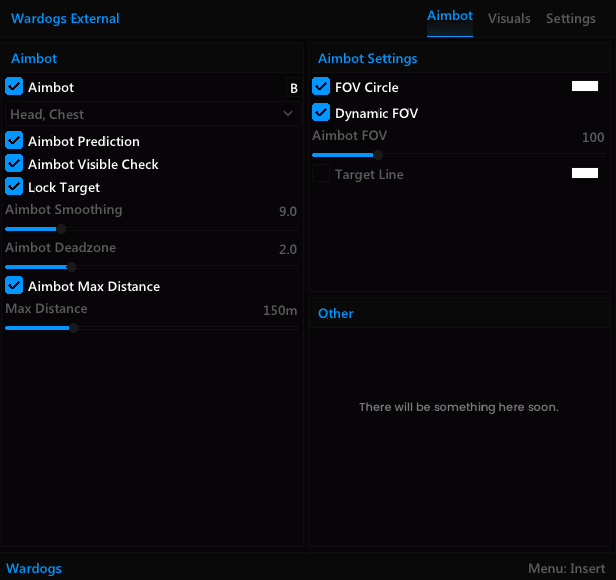Toggle the Aimbot checkbox

(14, 87)
